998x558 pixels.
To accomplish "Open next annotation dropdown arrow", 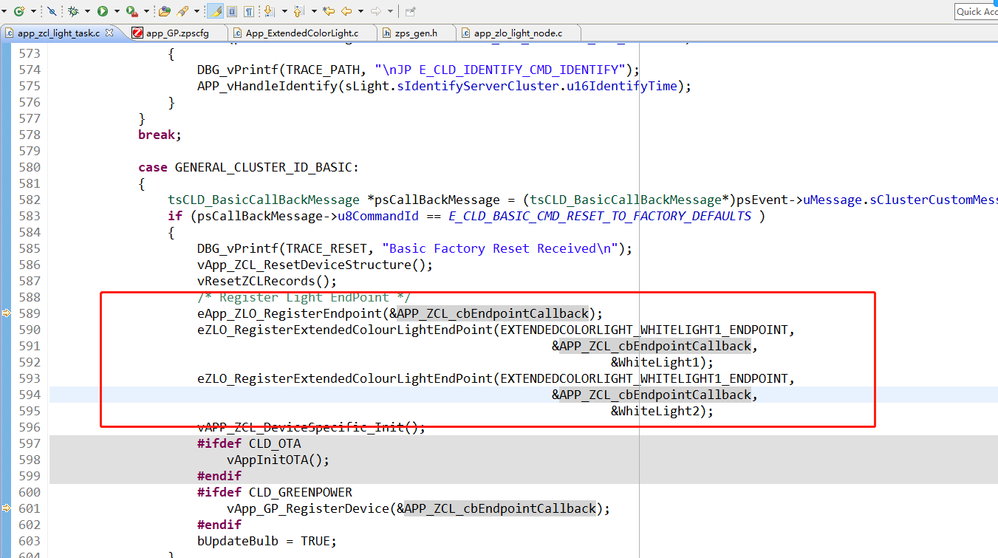I will coord(284,11).
